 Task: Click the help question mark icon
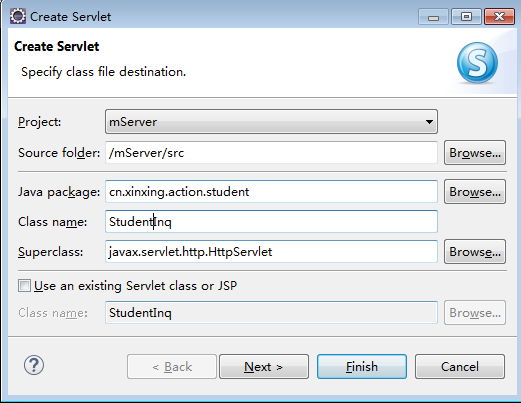[x=34, y=365]
